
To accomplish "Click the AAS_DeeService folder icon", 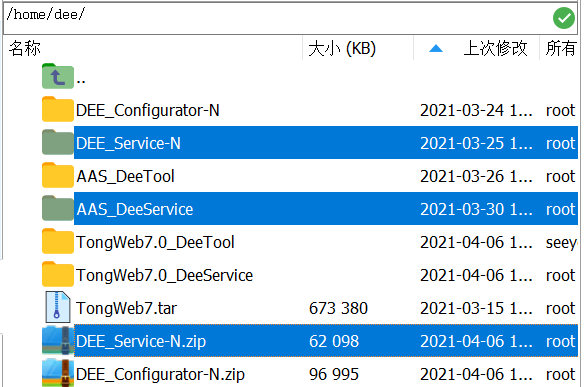I will pyautogui.click(x=58, y=208).
